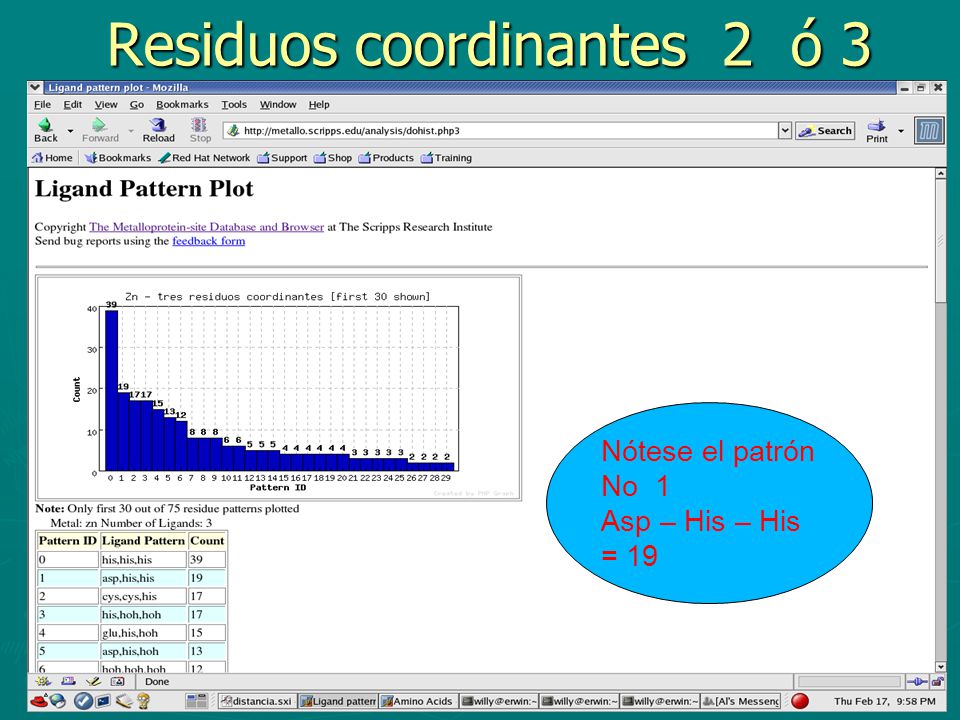Click the online/offline connection icon

tap(917, 681)
